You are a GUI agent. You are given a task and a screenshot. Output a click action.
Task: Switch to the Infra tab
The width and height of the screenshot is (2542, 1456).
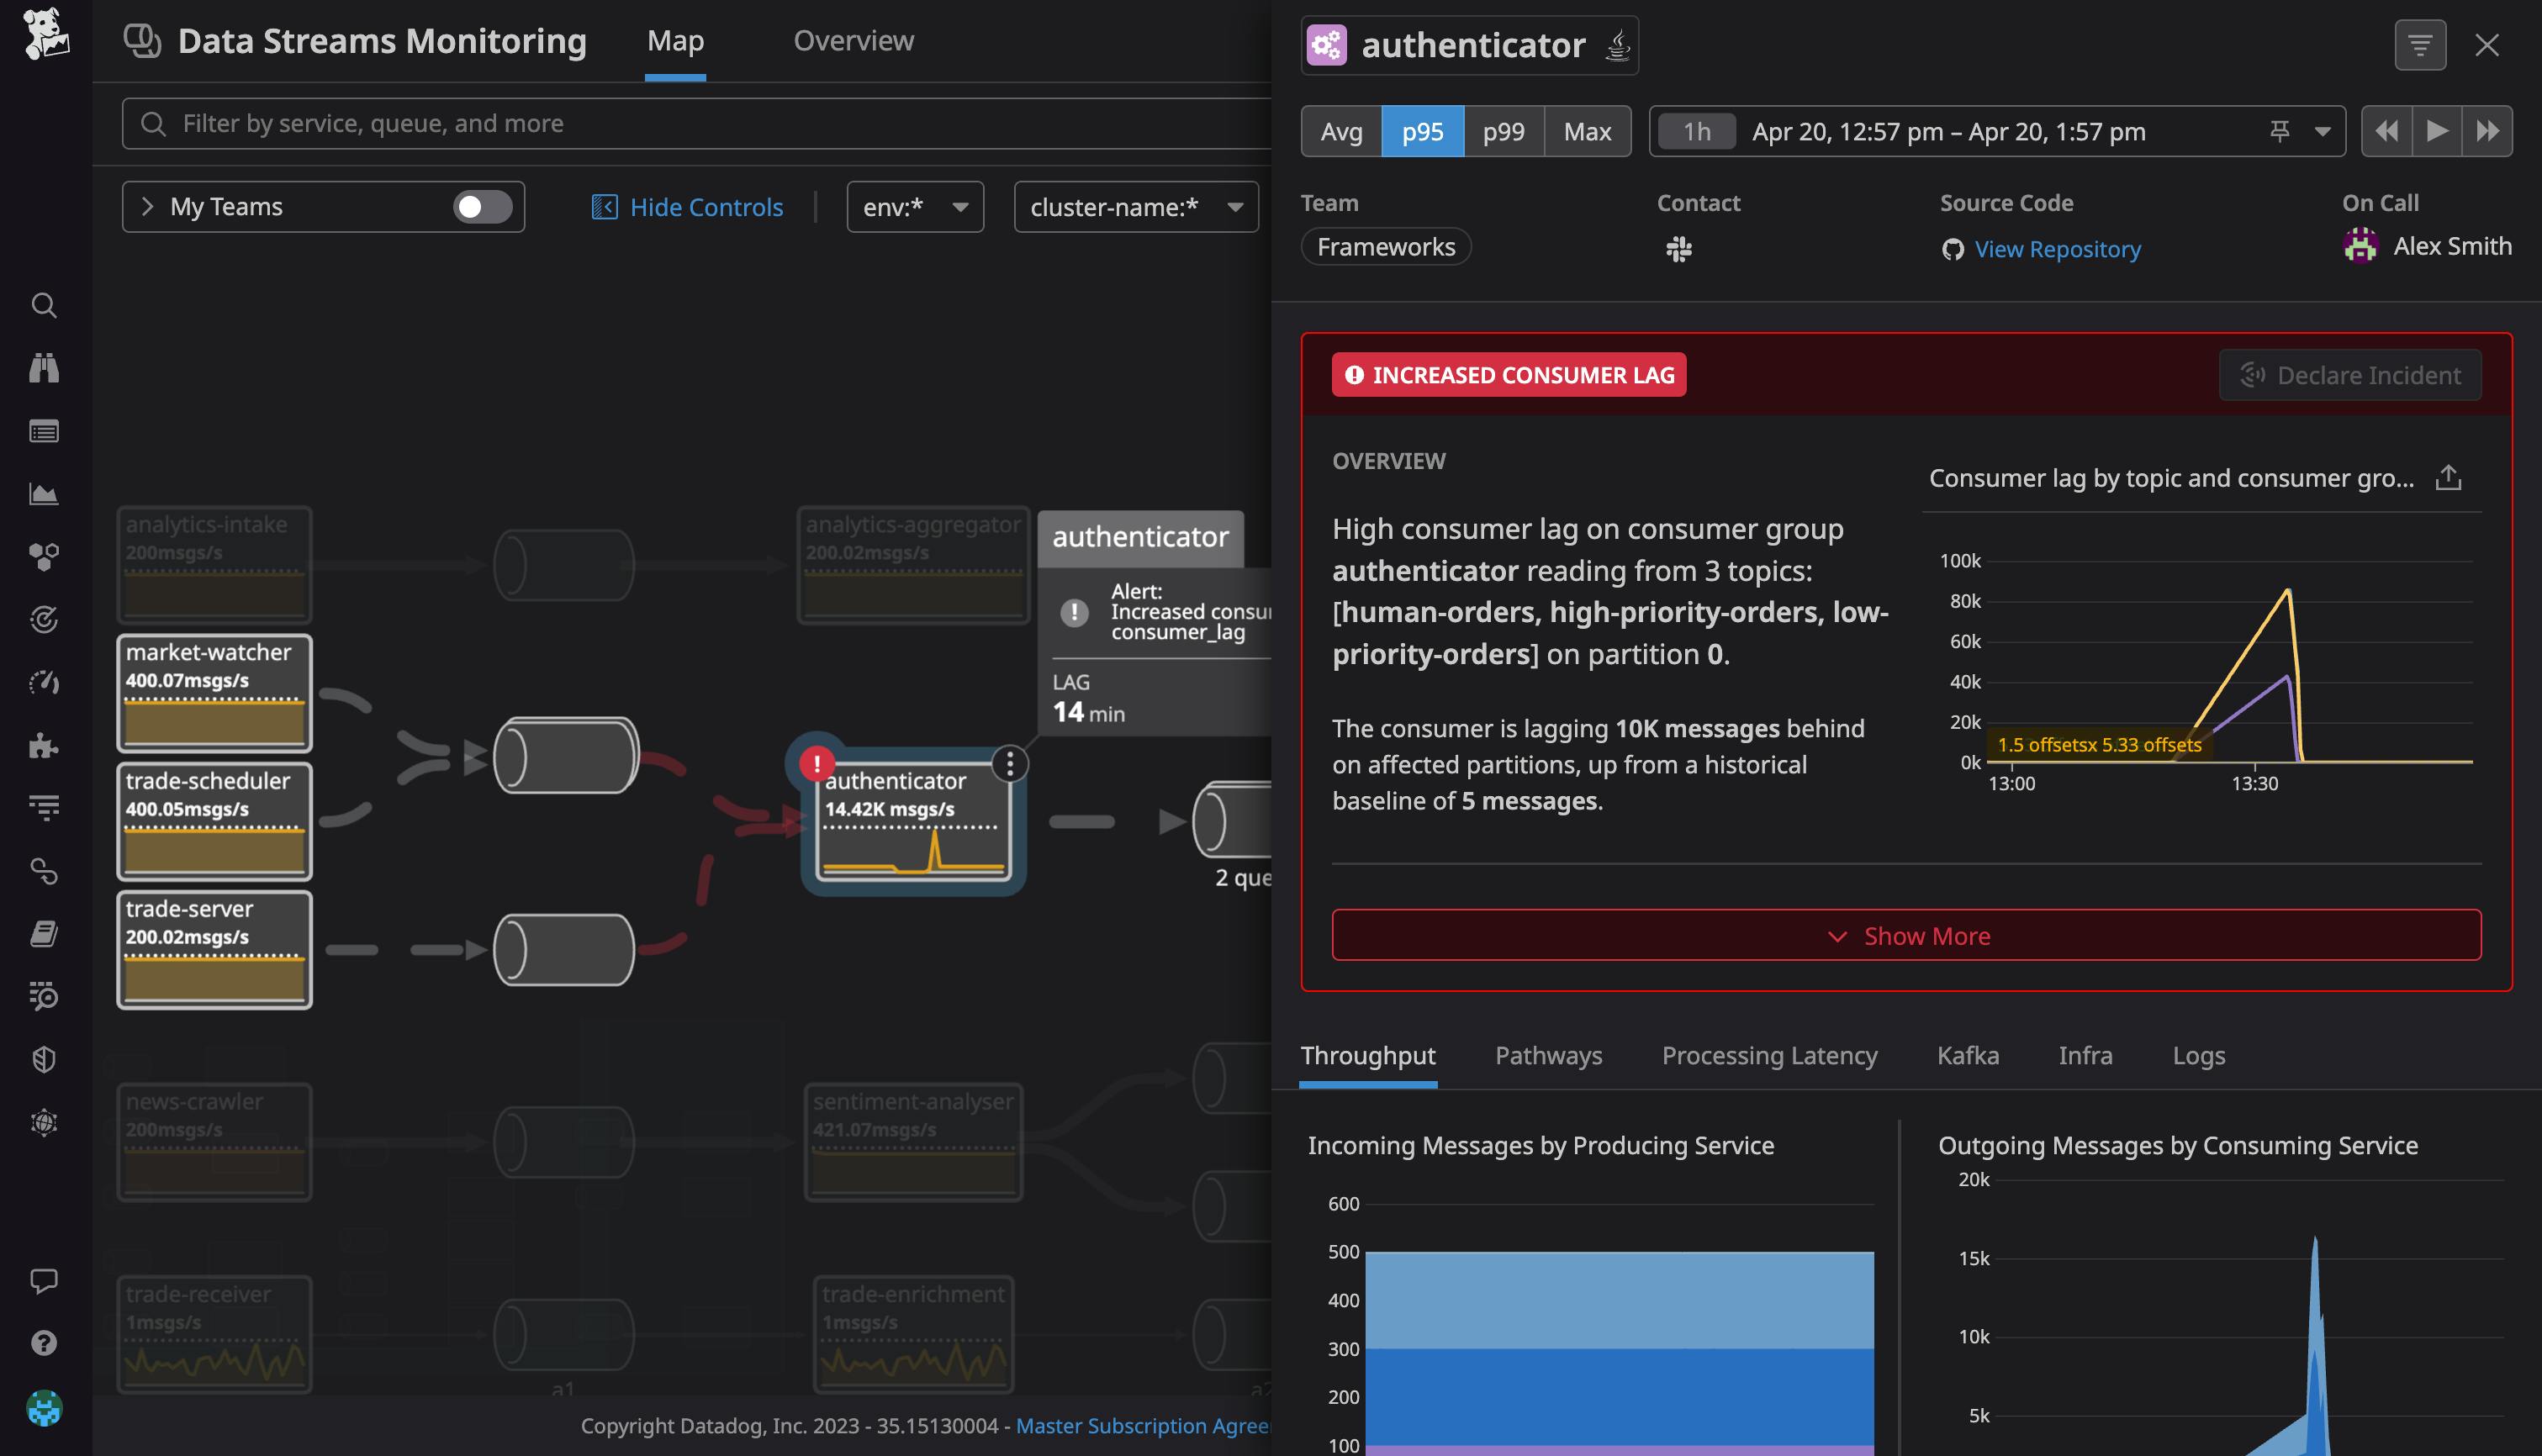coord(2085,1055)
